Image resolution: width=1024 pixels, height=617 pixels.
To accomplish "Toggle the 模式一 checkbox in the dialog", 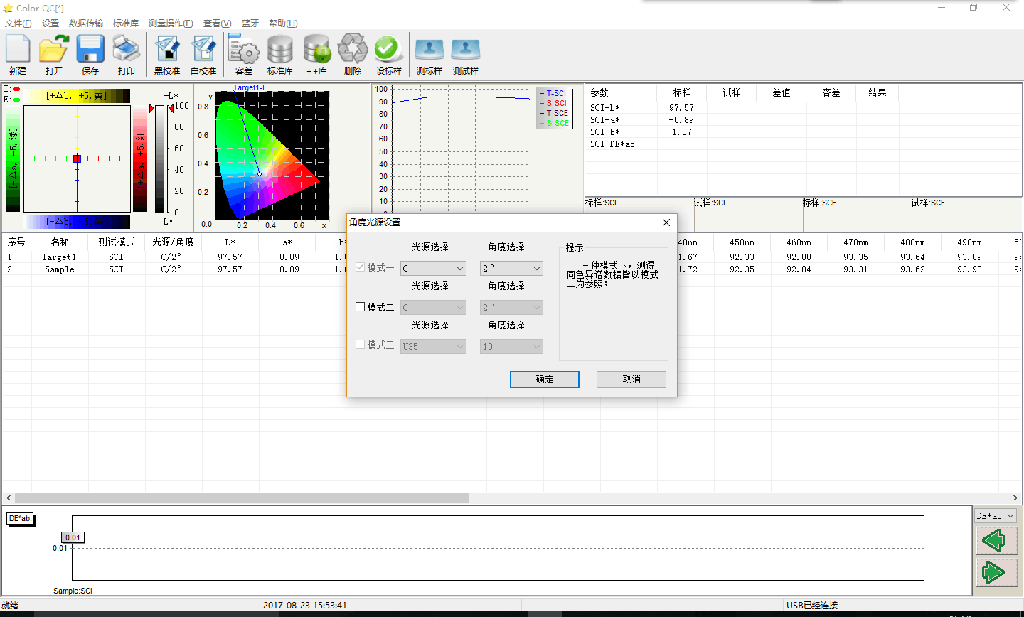I will coord(361,268).
